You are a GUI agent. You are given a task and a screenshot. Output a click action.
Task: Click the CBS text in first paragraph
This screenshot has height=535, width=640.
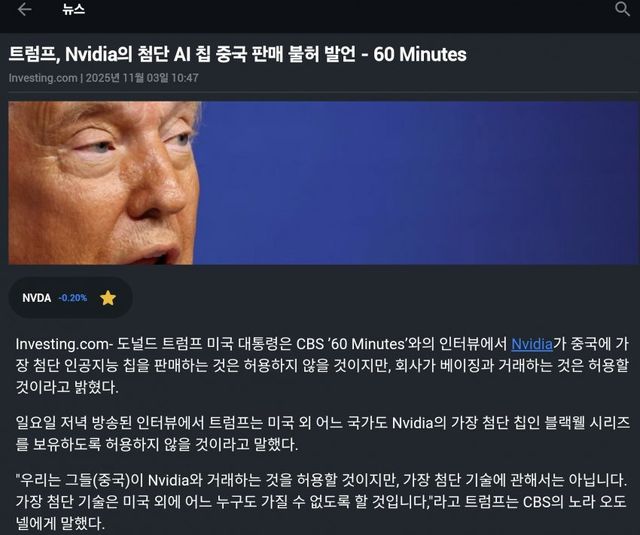tap(310, 344)
